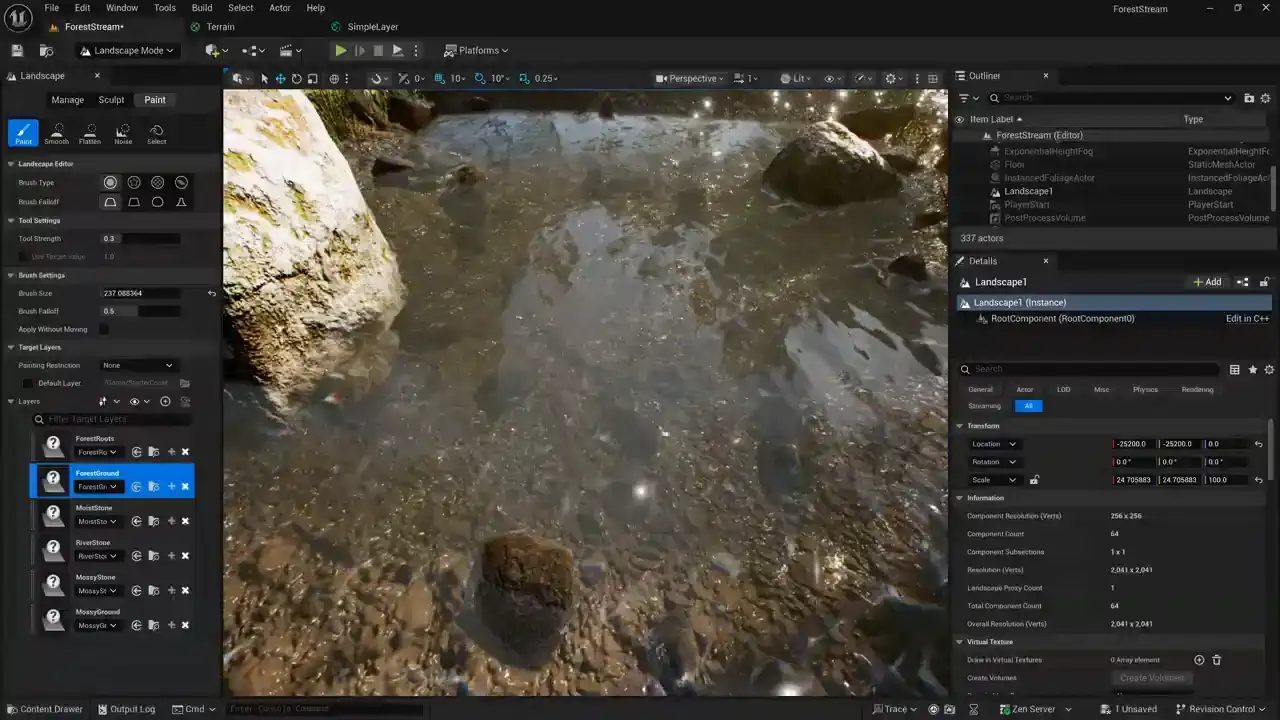Click the save icon in main toolbar

17,51
